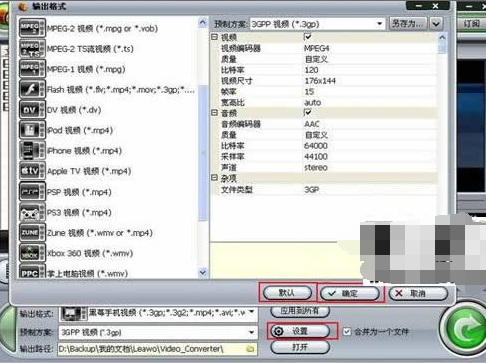Viewport: 486px width, 363px height.
Task: Click file type value 3GP
Action: coord(312,190)
